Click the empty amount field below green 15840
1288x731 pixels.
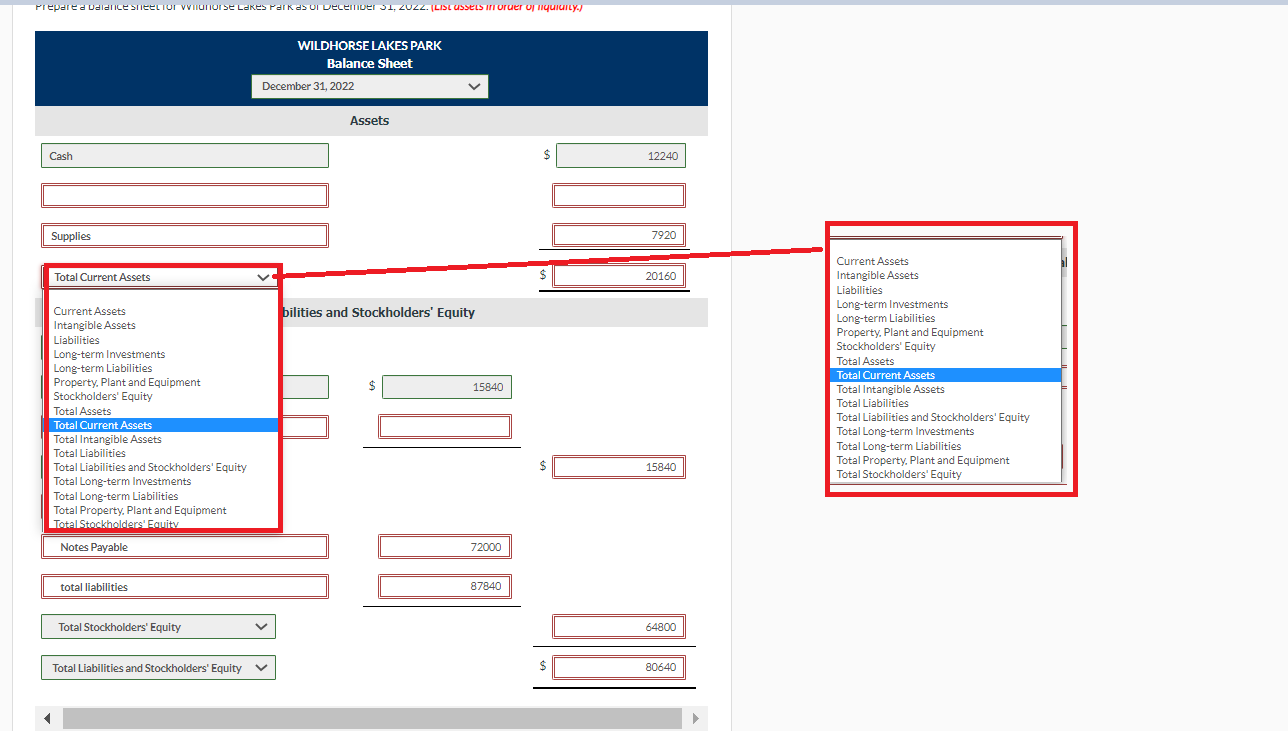click(x=445, y=427)
